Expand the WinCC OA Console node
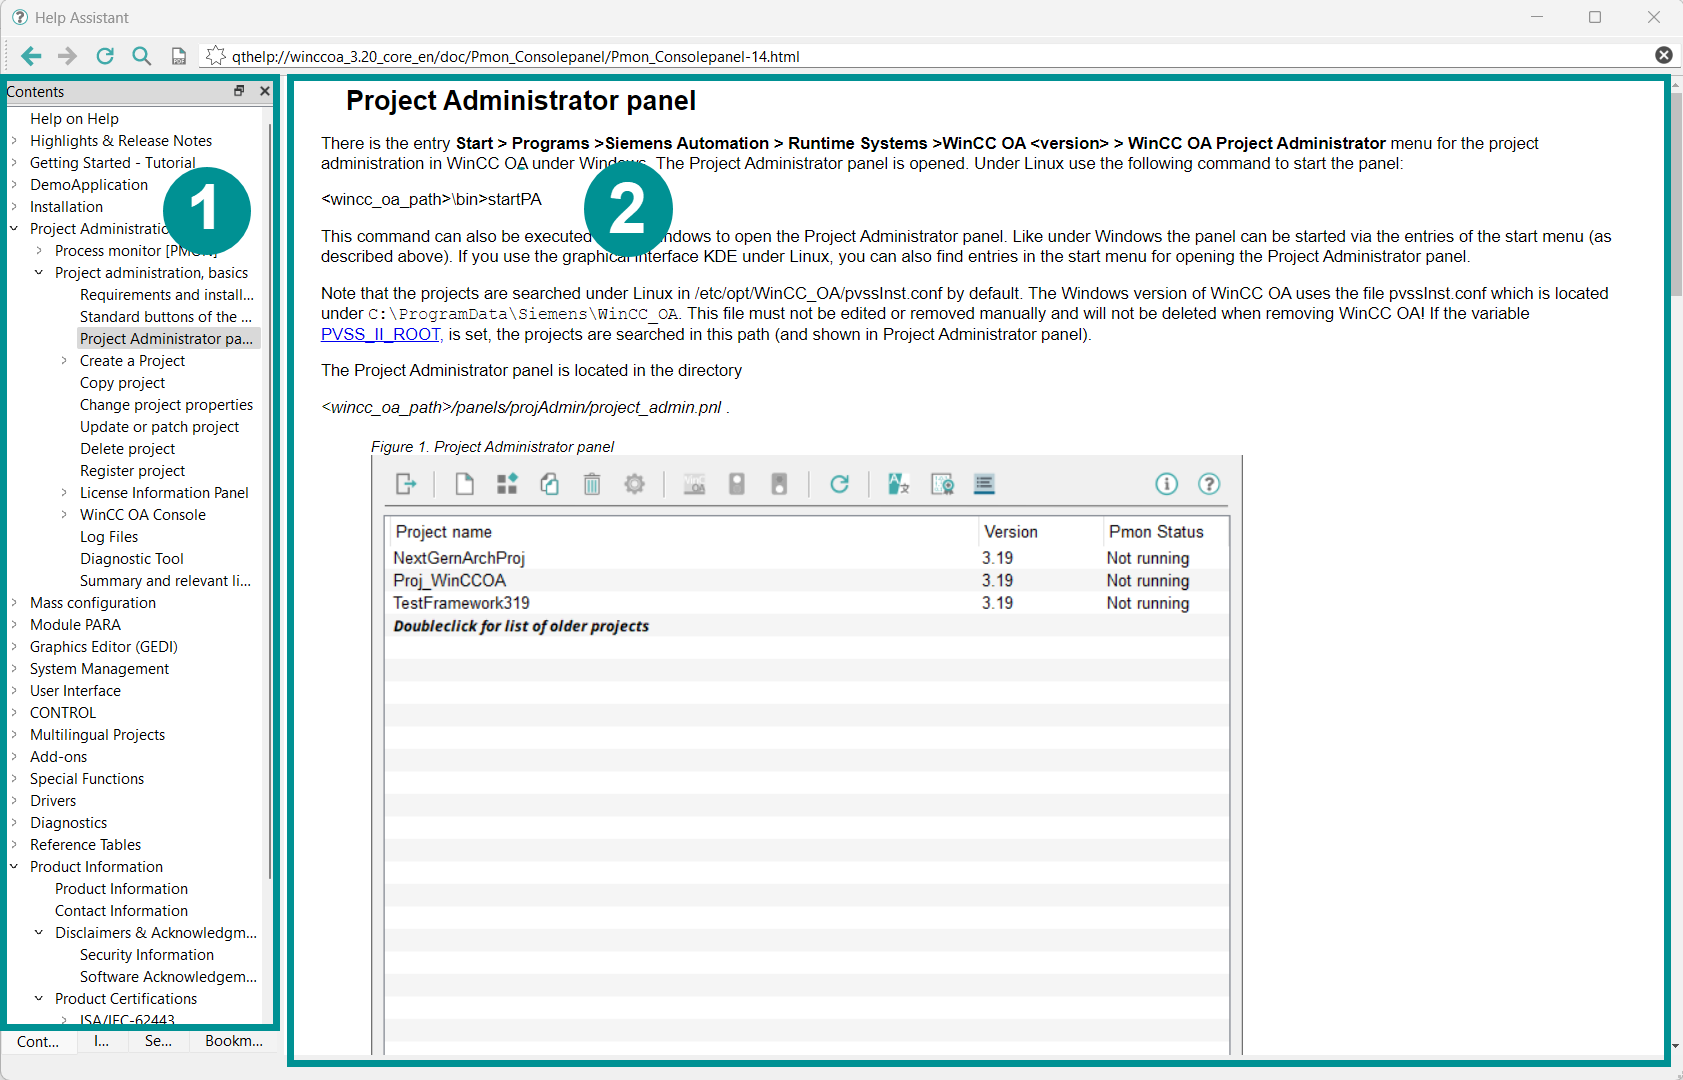 tap(64, 515)
